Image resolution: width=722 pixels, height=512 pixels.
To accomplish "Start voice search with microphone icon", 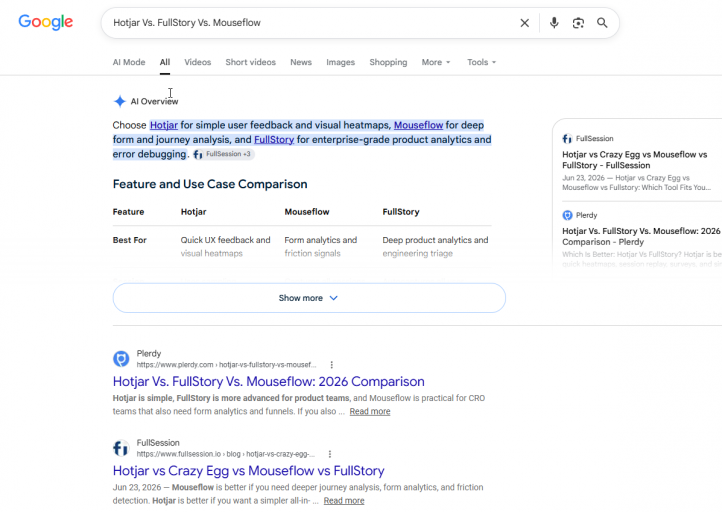I will click(554, 23).
